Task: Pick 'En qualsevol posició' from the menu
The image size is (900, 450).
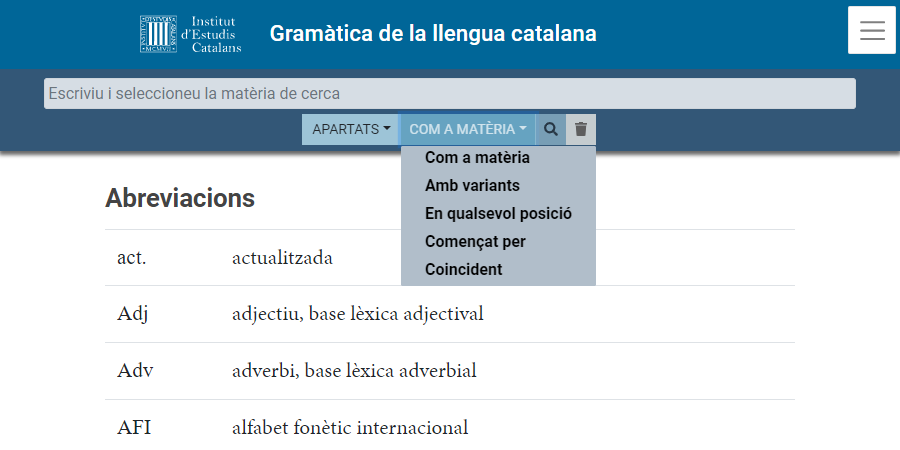Action: coord(498,214)
